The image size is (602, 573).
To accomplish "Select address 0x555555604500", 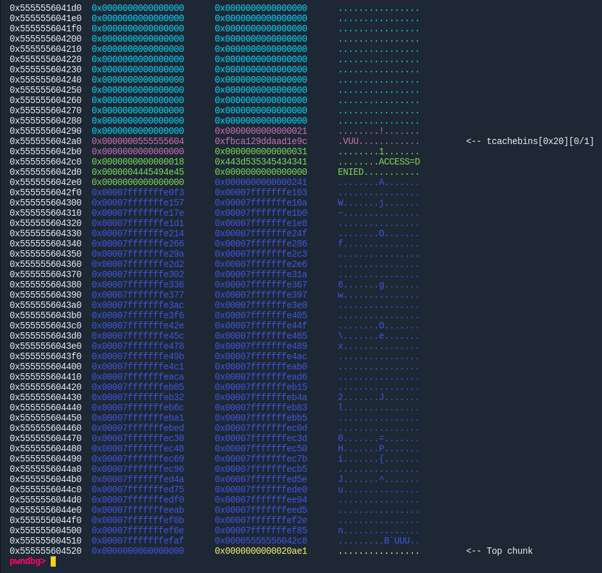I will coord(45,530).
